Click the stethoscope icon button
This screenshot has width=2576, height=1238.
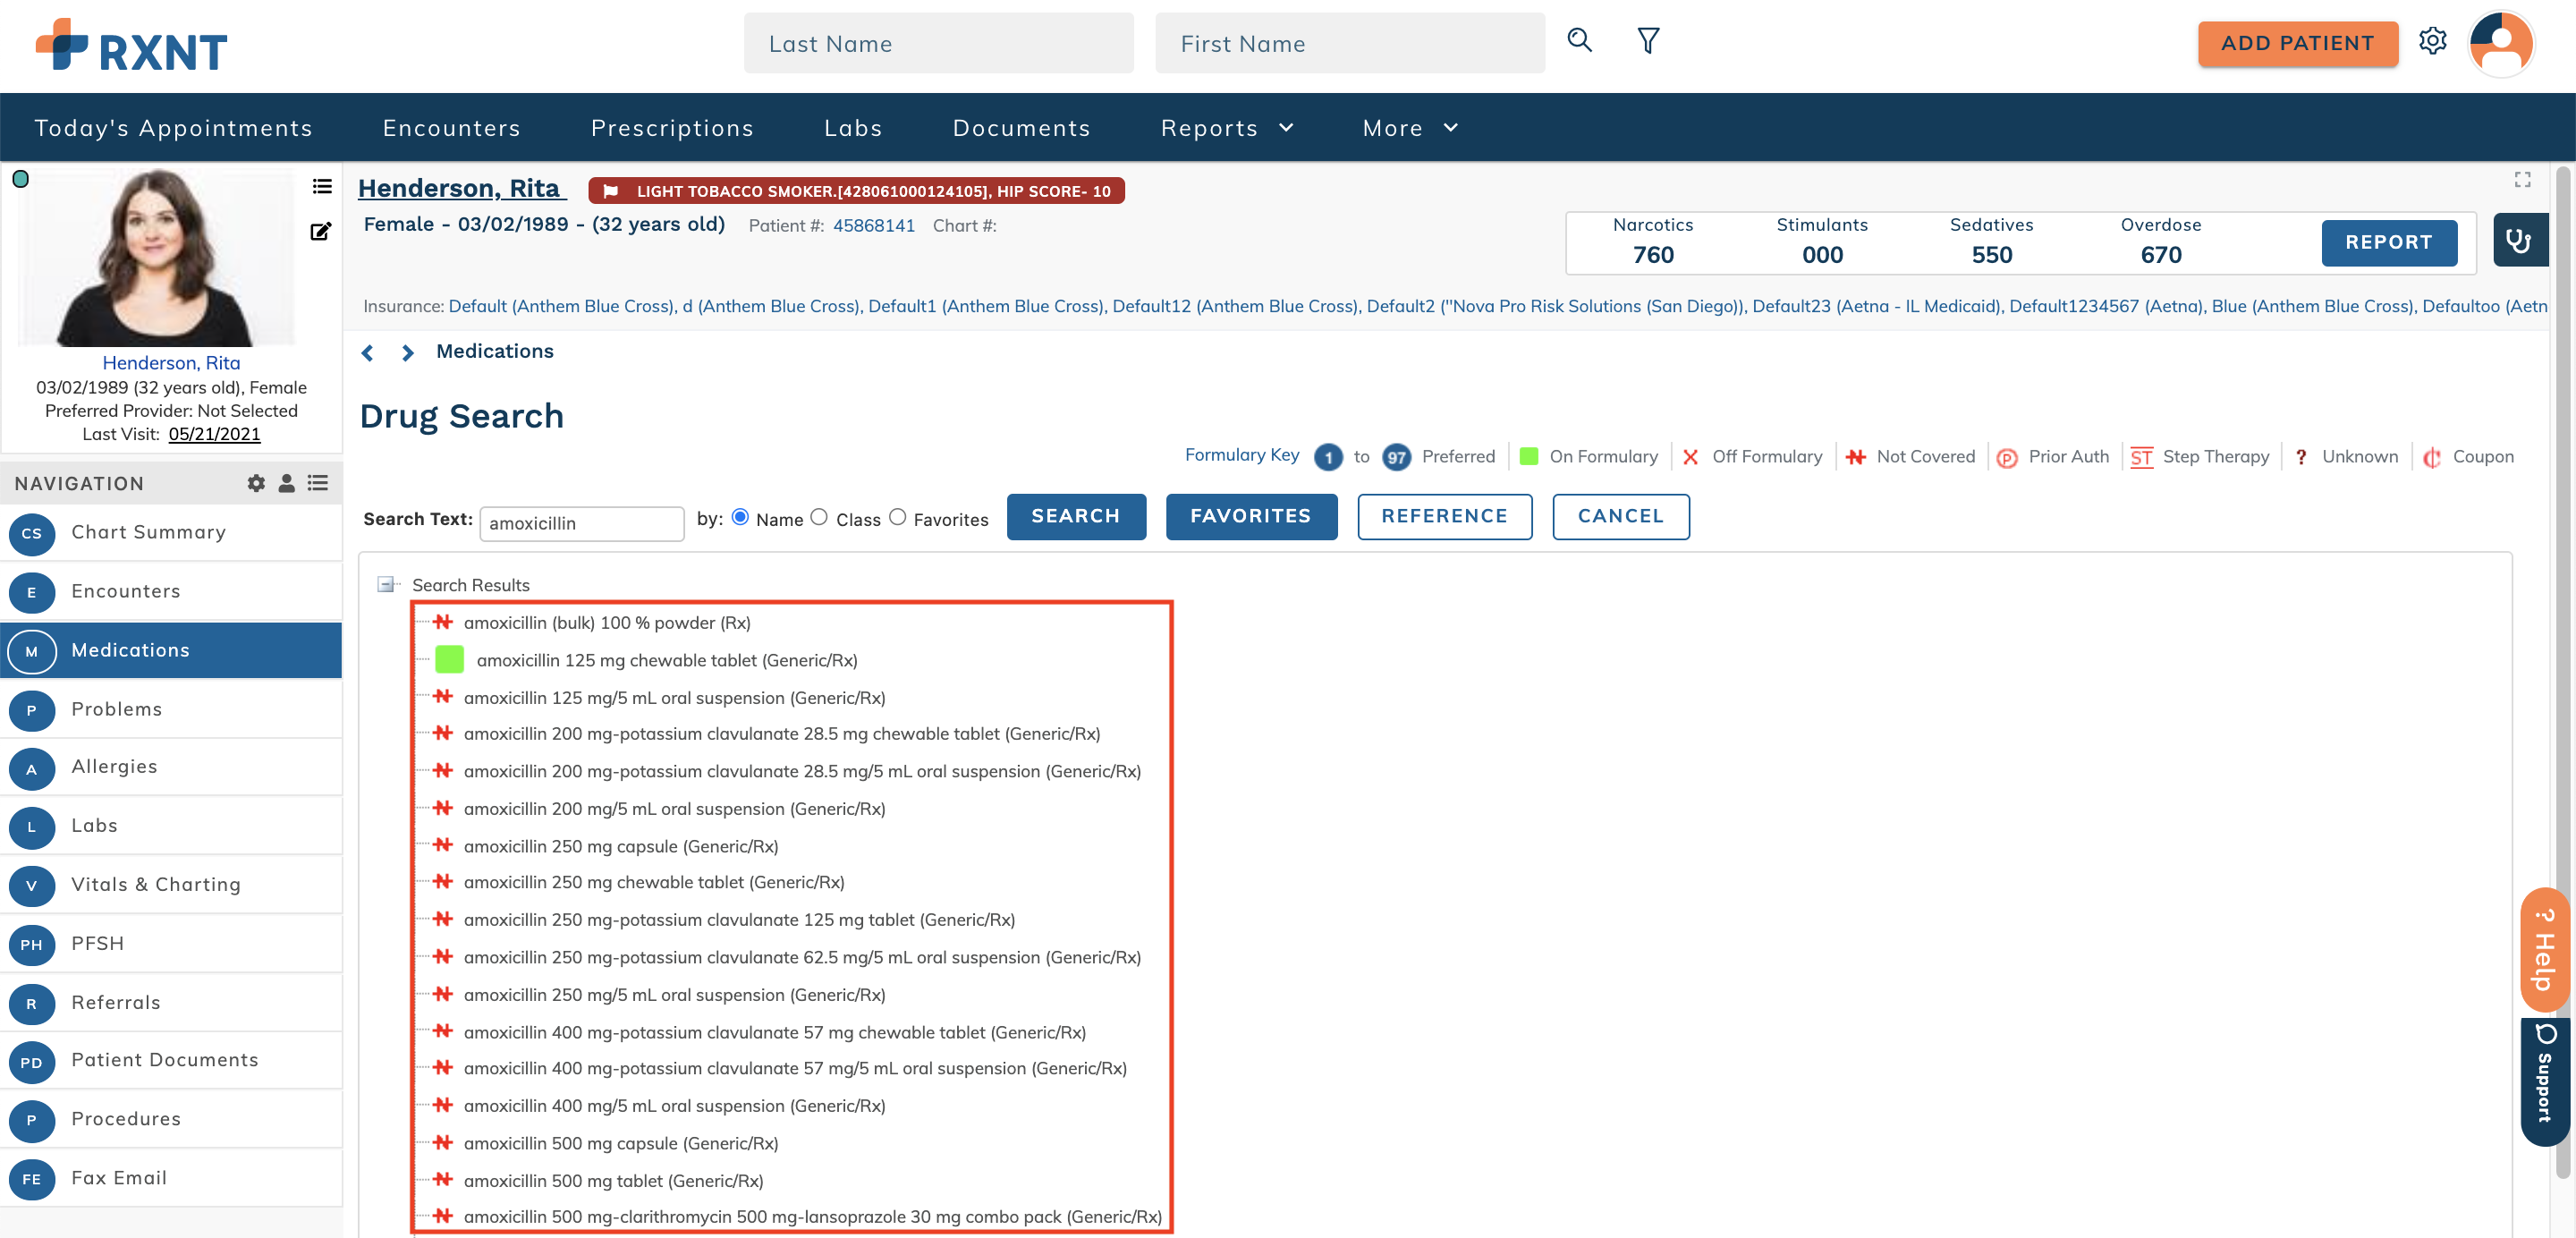tap(2518, 240)
